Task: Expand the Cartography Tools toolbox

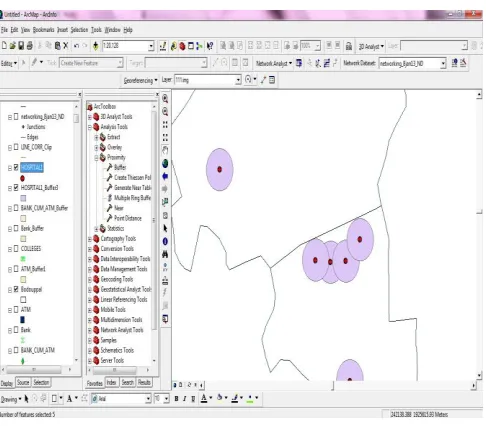Action: (x=90, y=239)
